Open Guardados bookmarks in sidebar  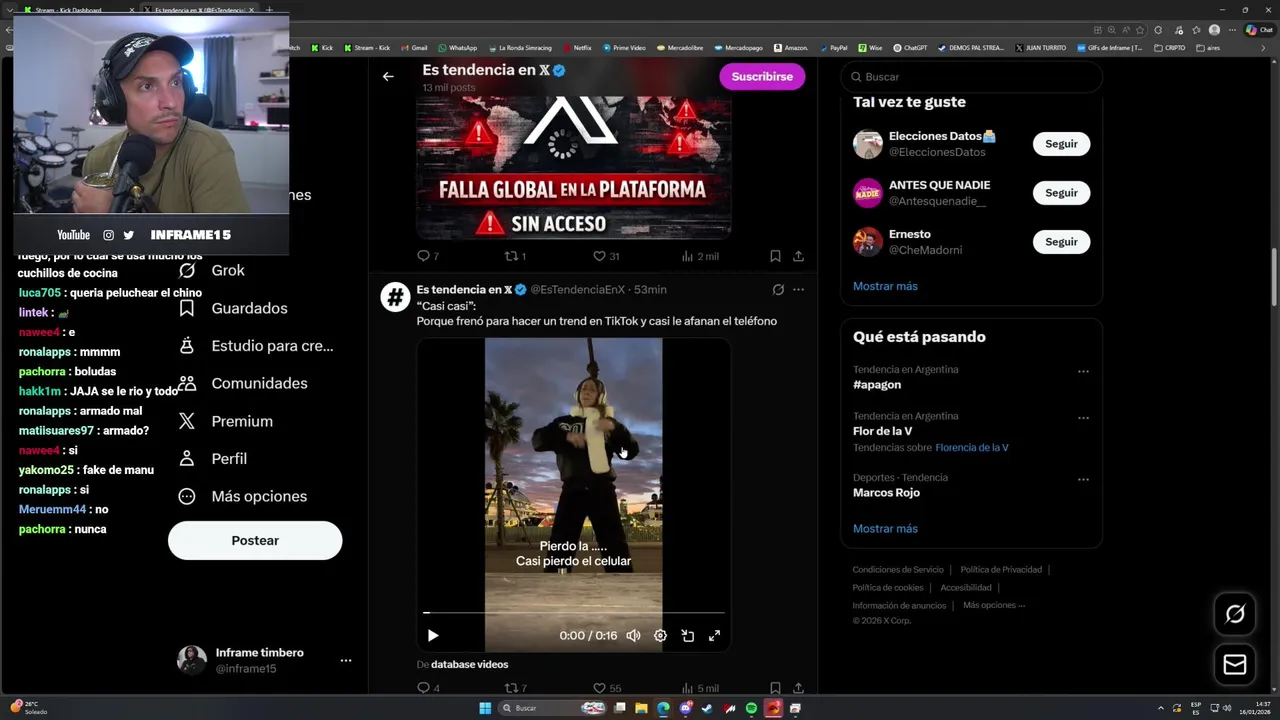coord(232,308)
